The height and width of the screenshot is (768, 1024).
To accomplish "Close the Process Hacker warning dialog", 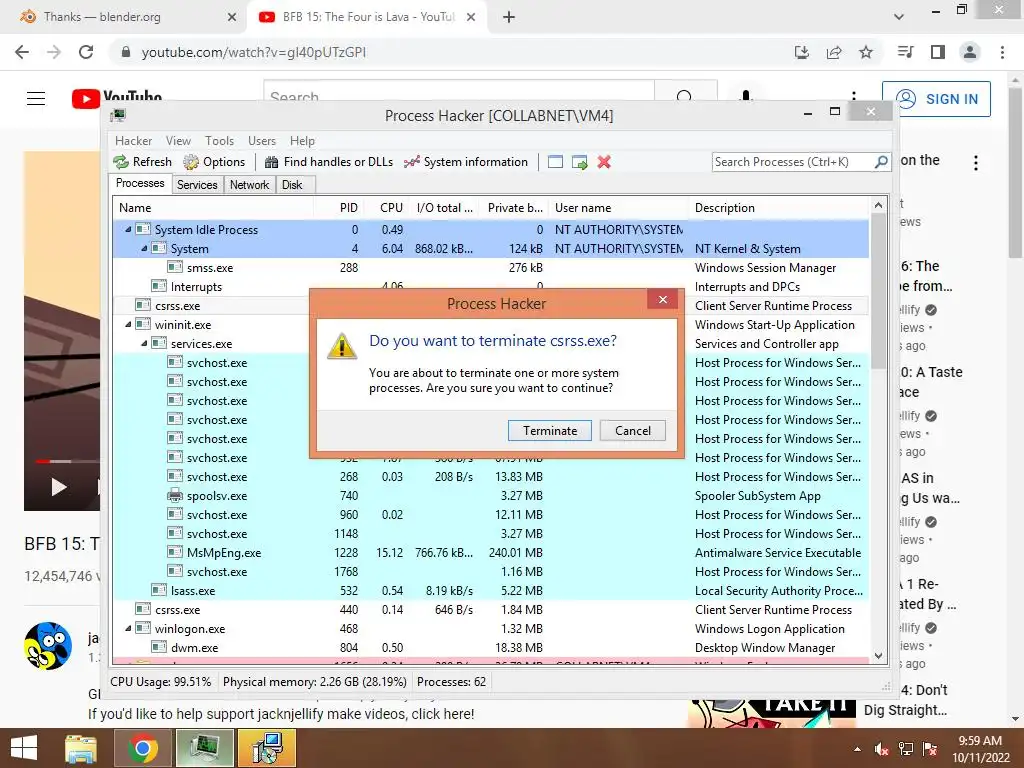I will coord(662,299).
